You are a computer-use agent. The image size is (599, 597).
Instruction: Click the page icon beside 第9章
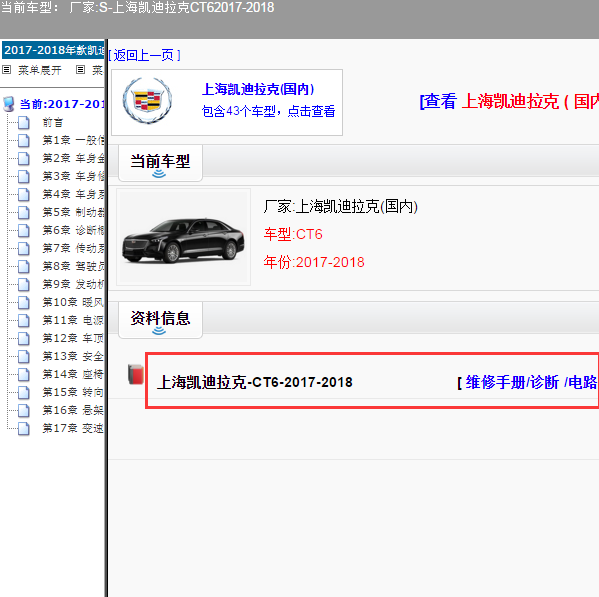(x=24, y=285)
